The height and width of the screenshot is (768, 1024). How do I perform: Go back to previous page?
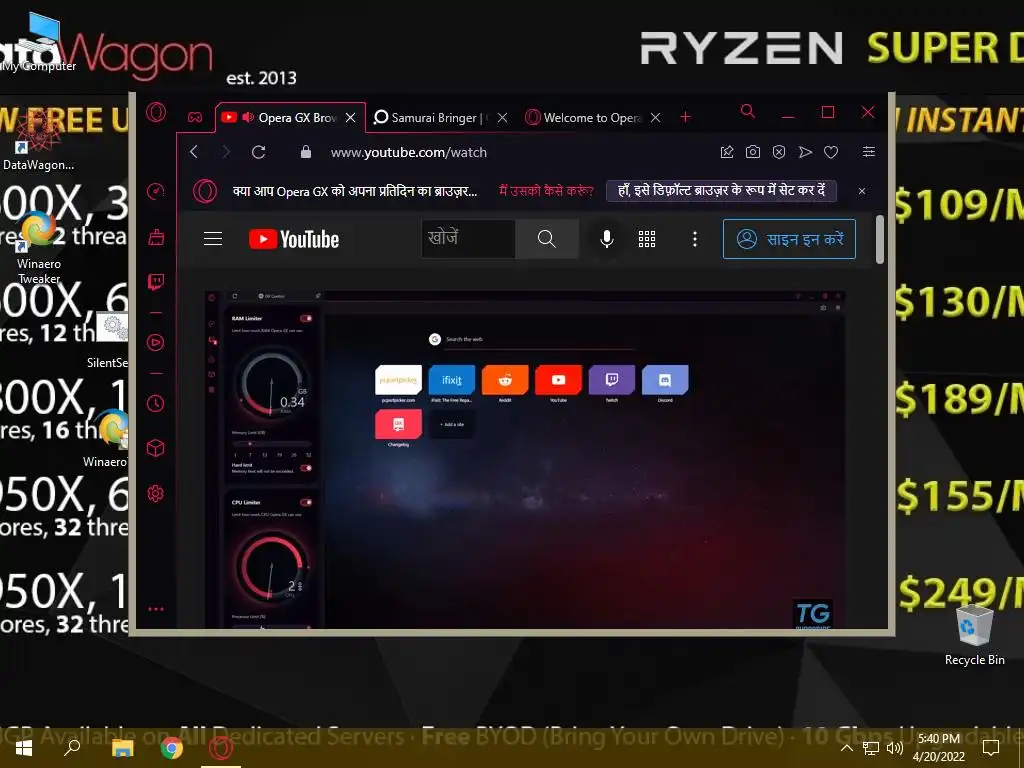click(x=194, y=152)
